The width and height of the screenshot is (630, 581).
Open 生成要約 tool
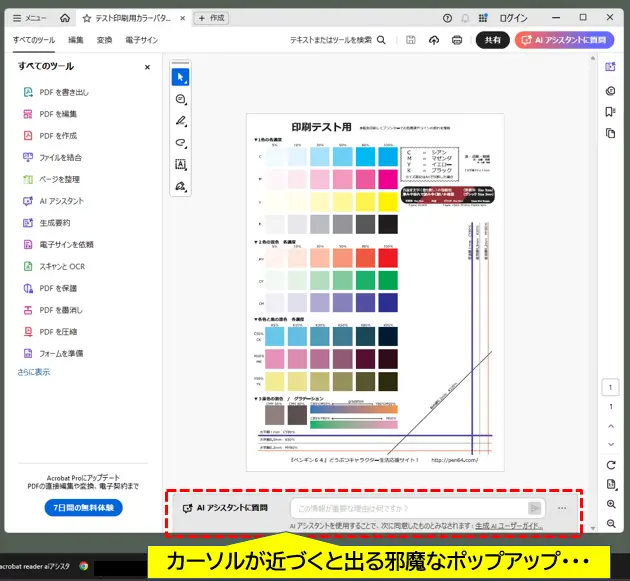pos(47,223)
